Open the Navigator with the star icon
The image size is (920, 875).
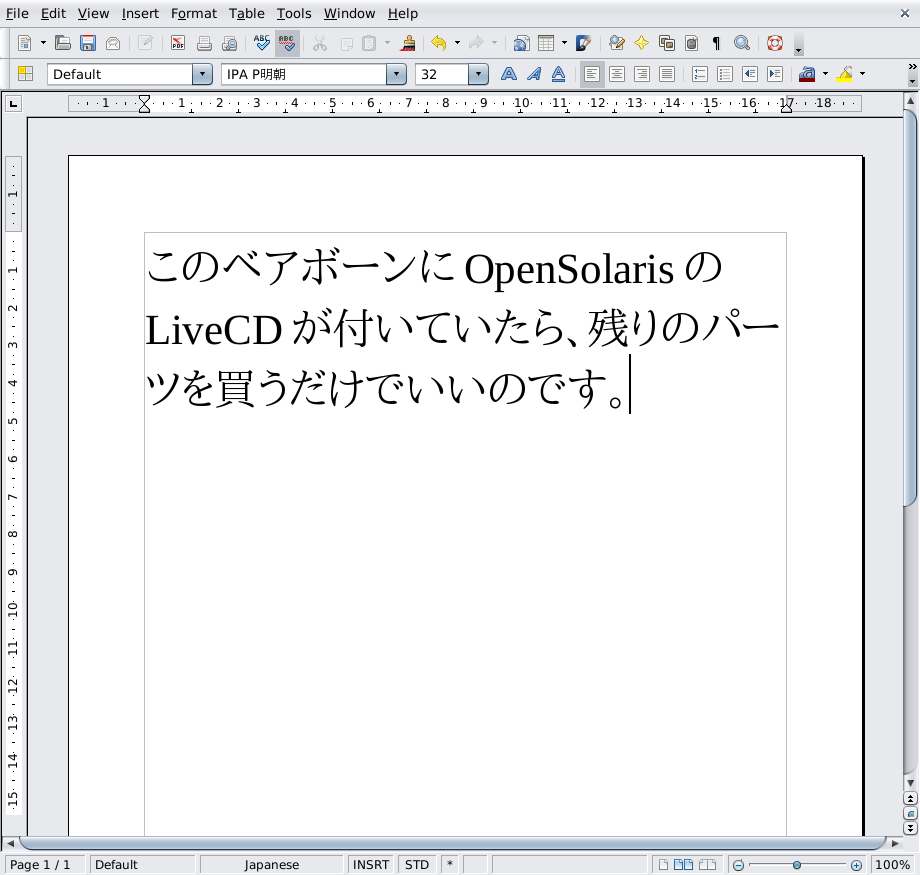641,43
